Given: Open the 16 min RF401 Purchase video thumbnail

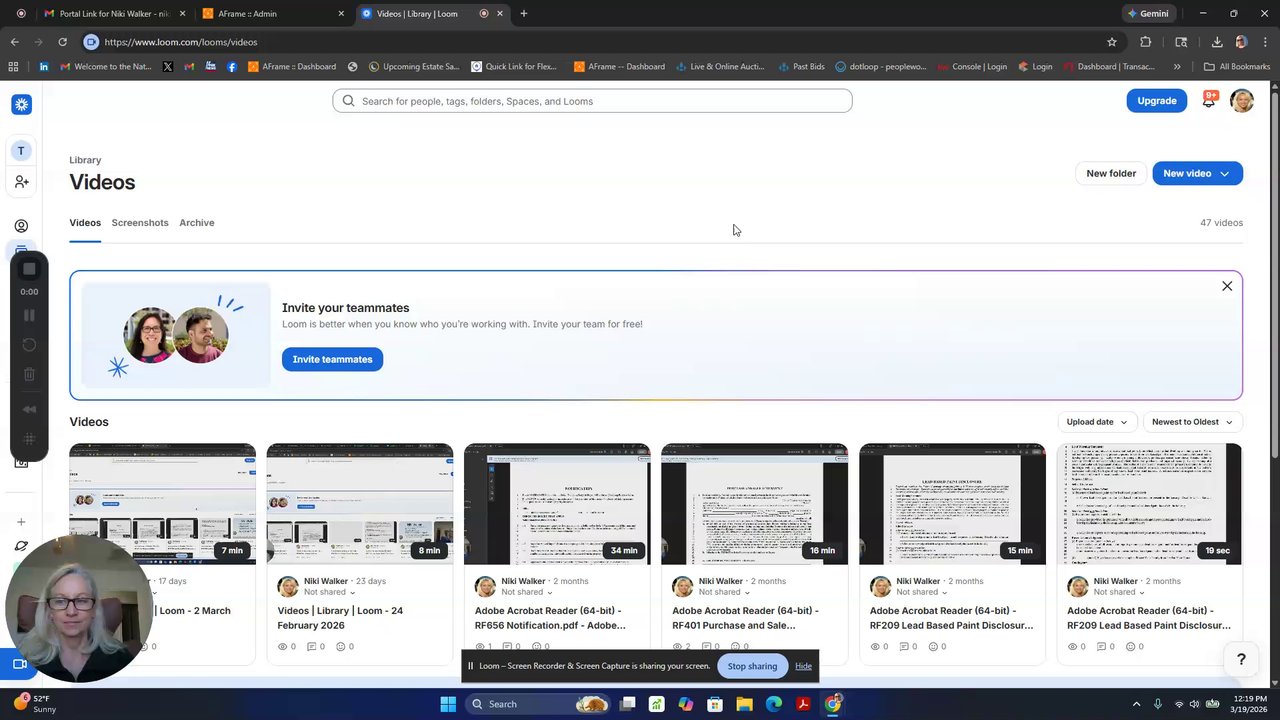Looking at the screenshot, I should tap(755, 504).
